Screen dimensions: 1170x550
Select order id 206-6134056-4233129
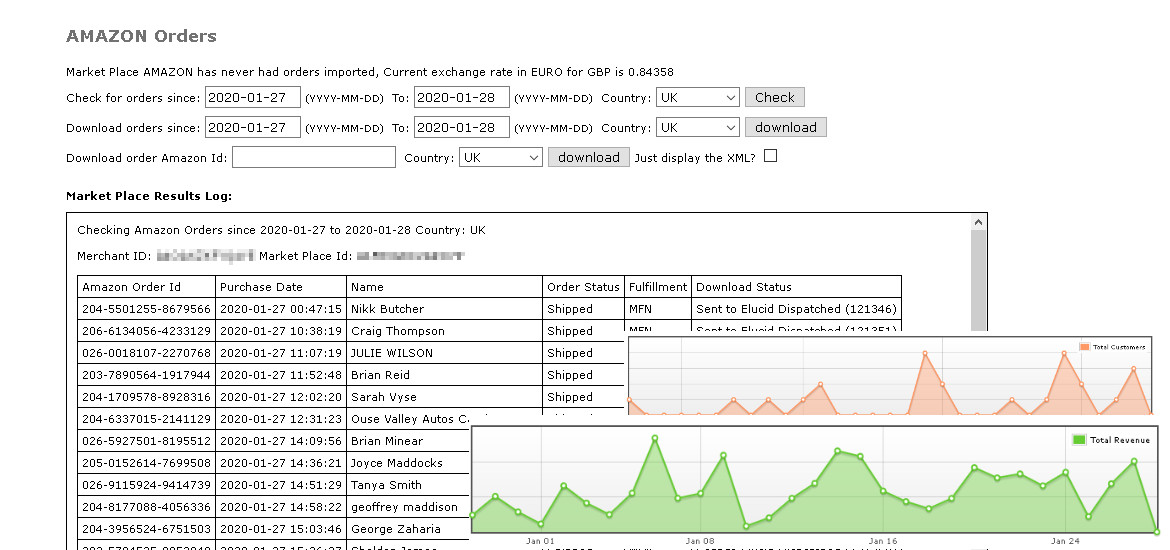146,331
